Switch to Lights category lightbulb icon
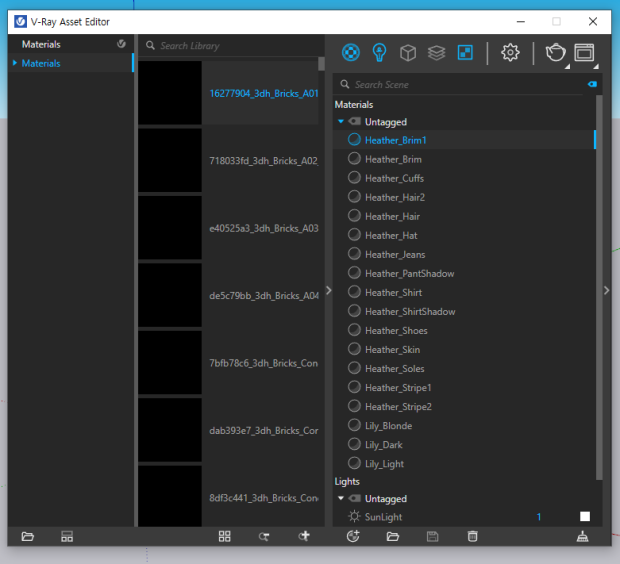The height and width of the screenshot is (564, 620). coord(380,53)
